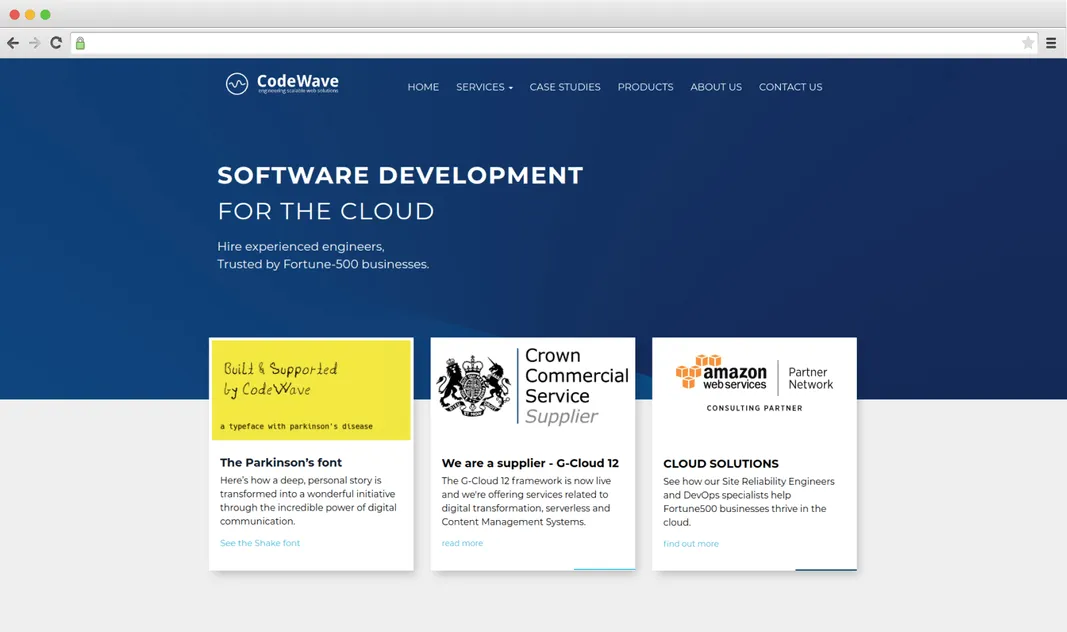Click the yellow Parkinson's font thumbnail
Image resolution: width=1067 pixels, height=632 pixels.
click(311, 390)
